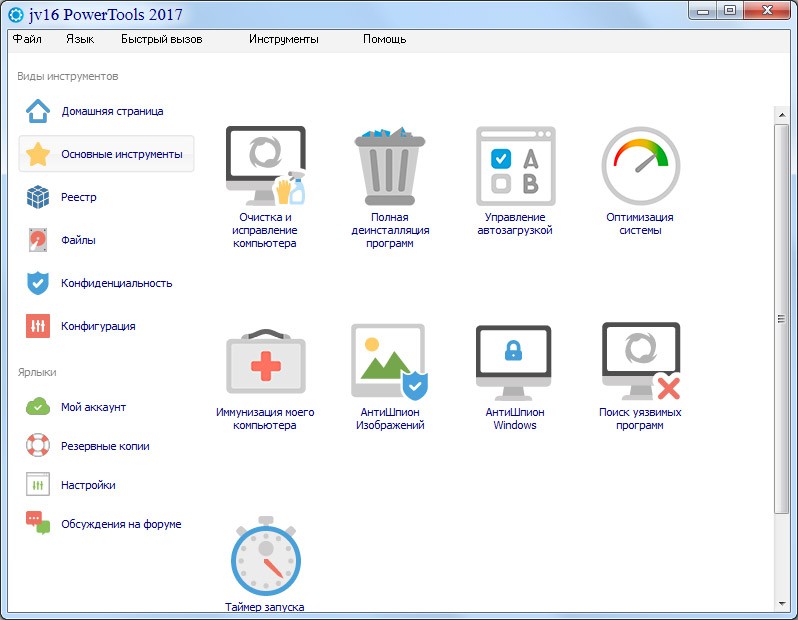Screen dimensions: 798x620
Task: Click the Конфигурация sliders icon
Action: tap(38, 326)
